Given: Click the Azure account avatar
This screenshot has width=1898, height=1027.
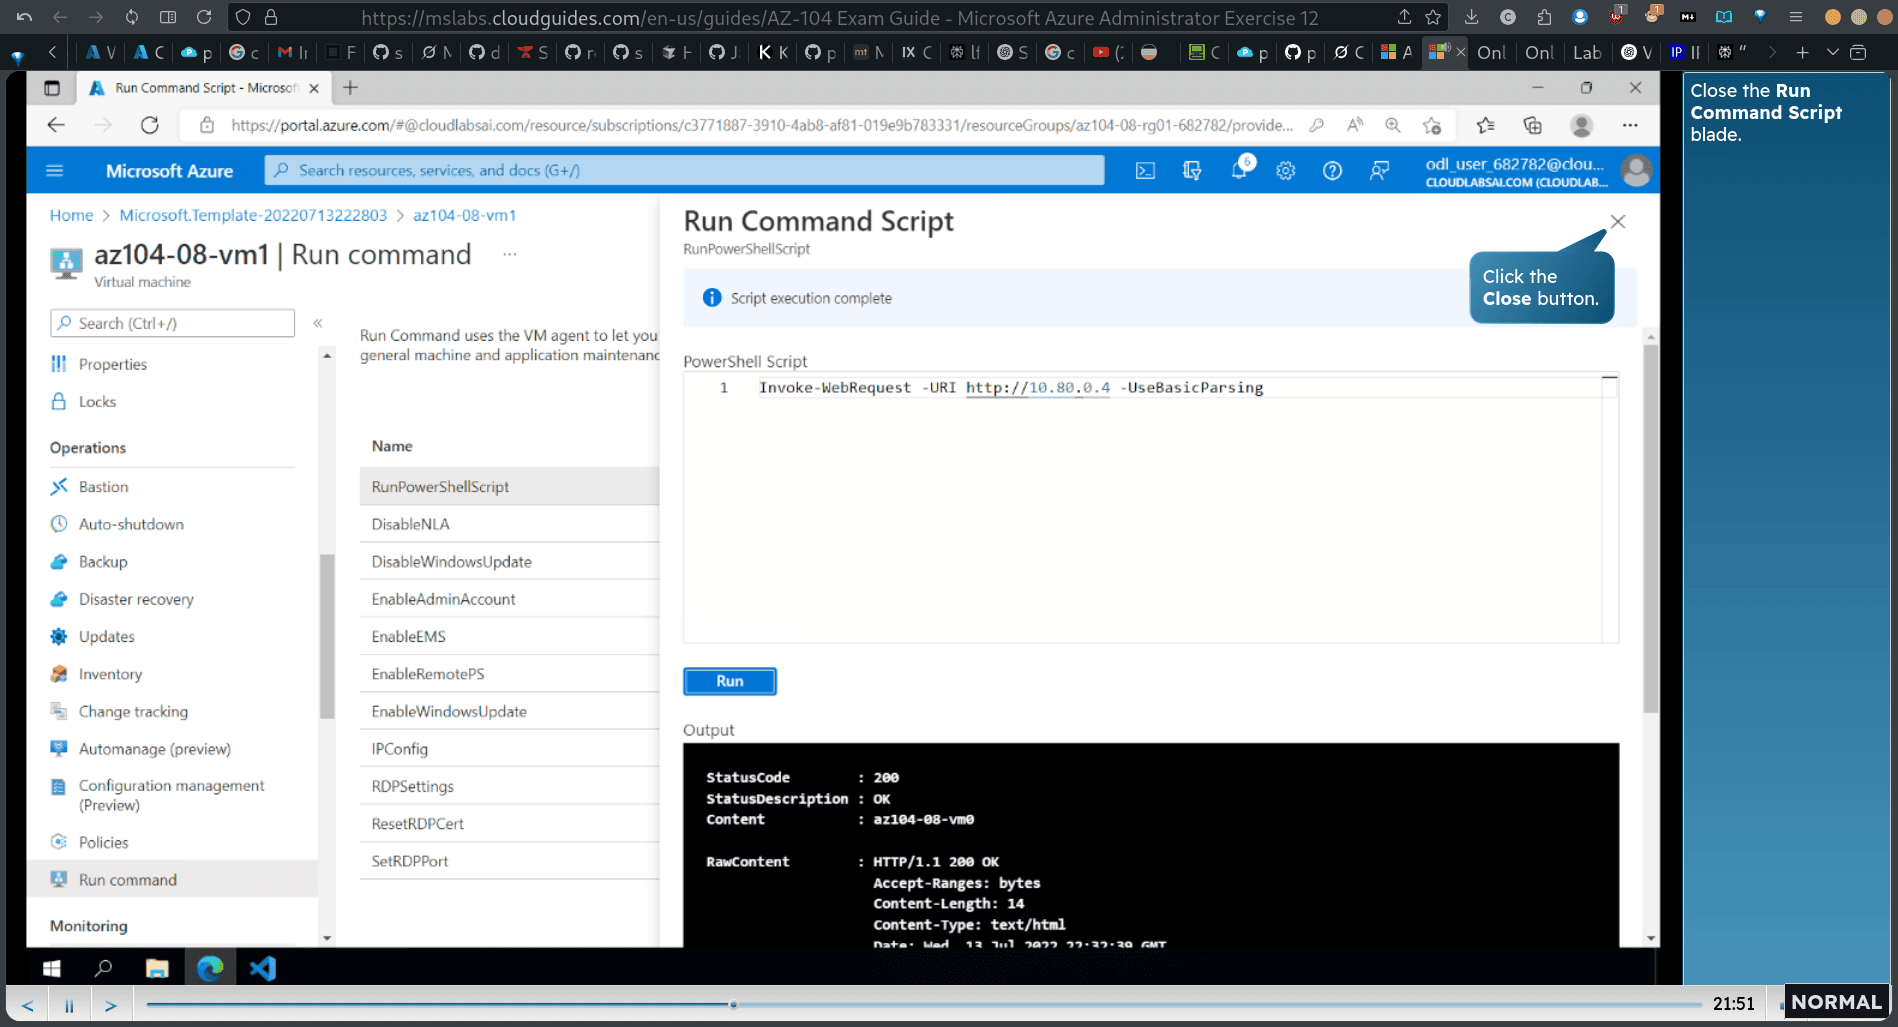Looking at the screenshot, I should click(x=1636, y=171).
